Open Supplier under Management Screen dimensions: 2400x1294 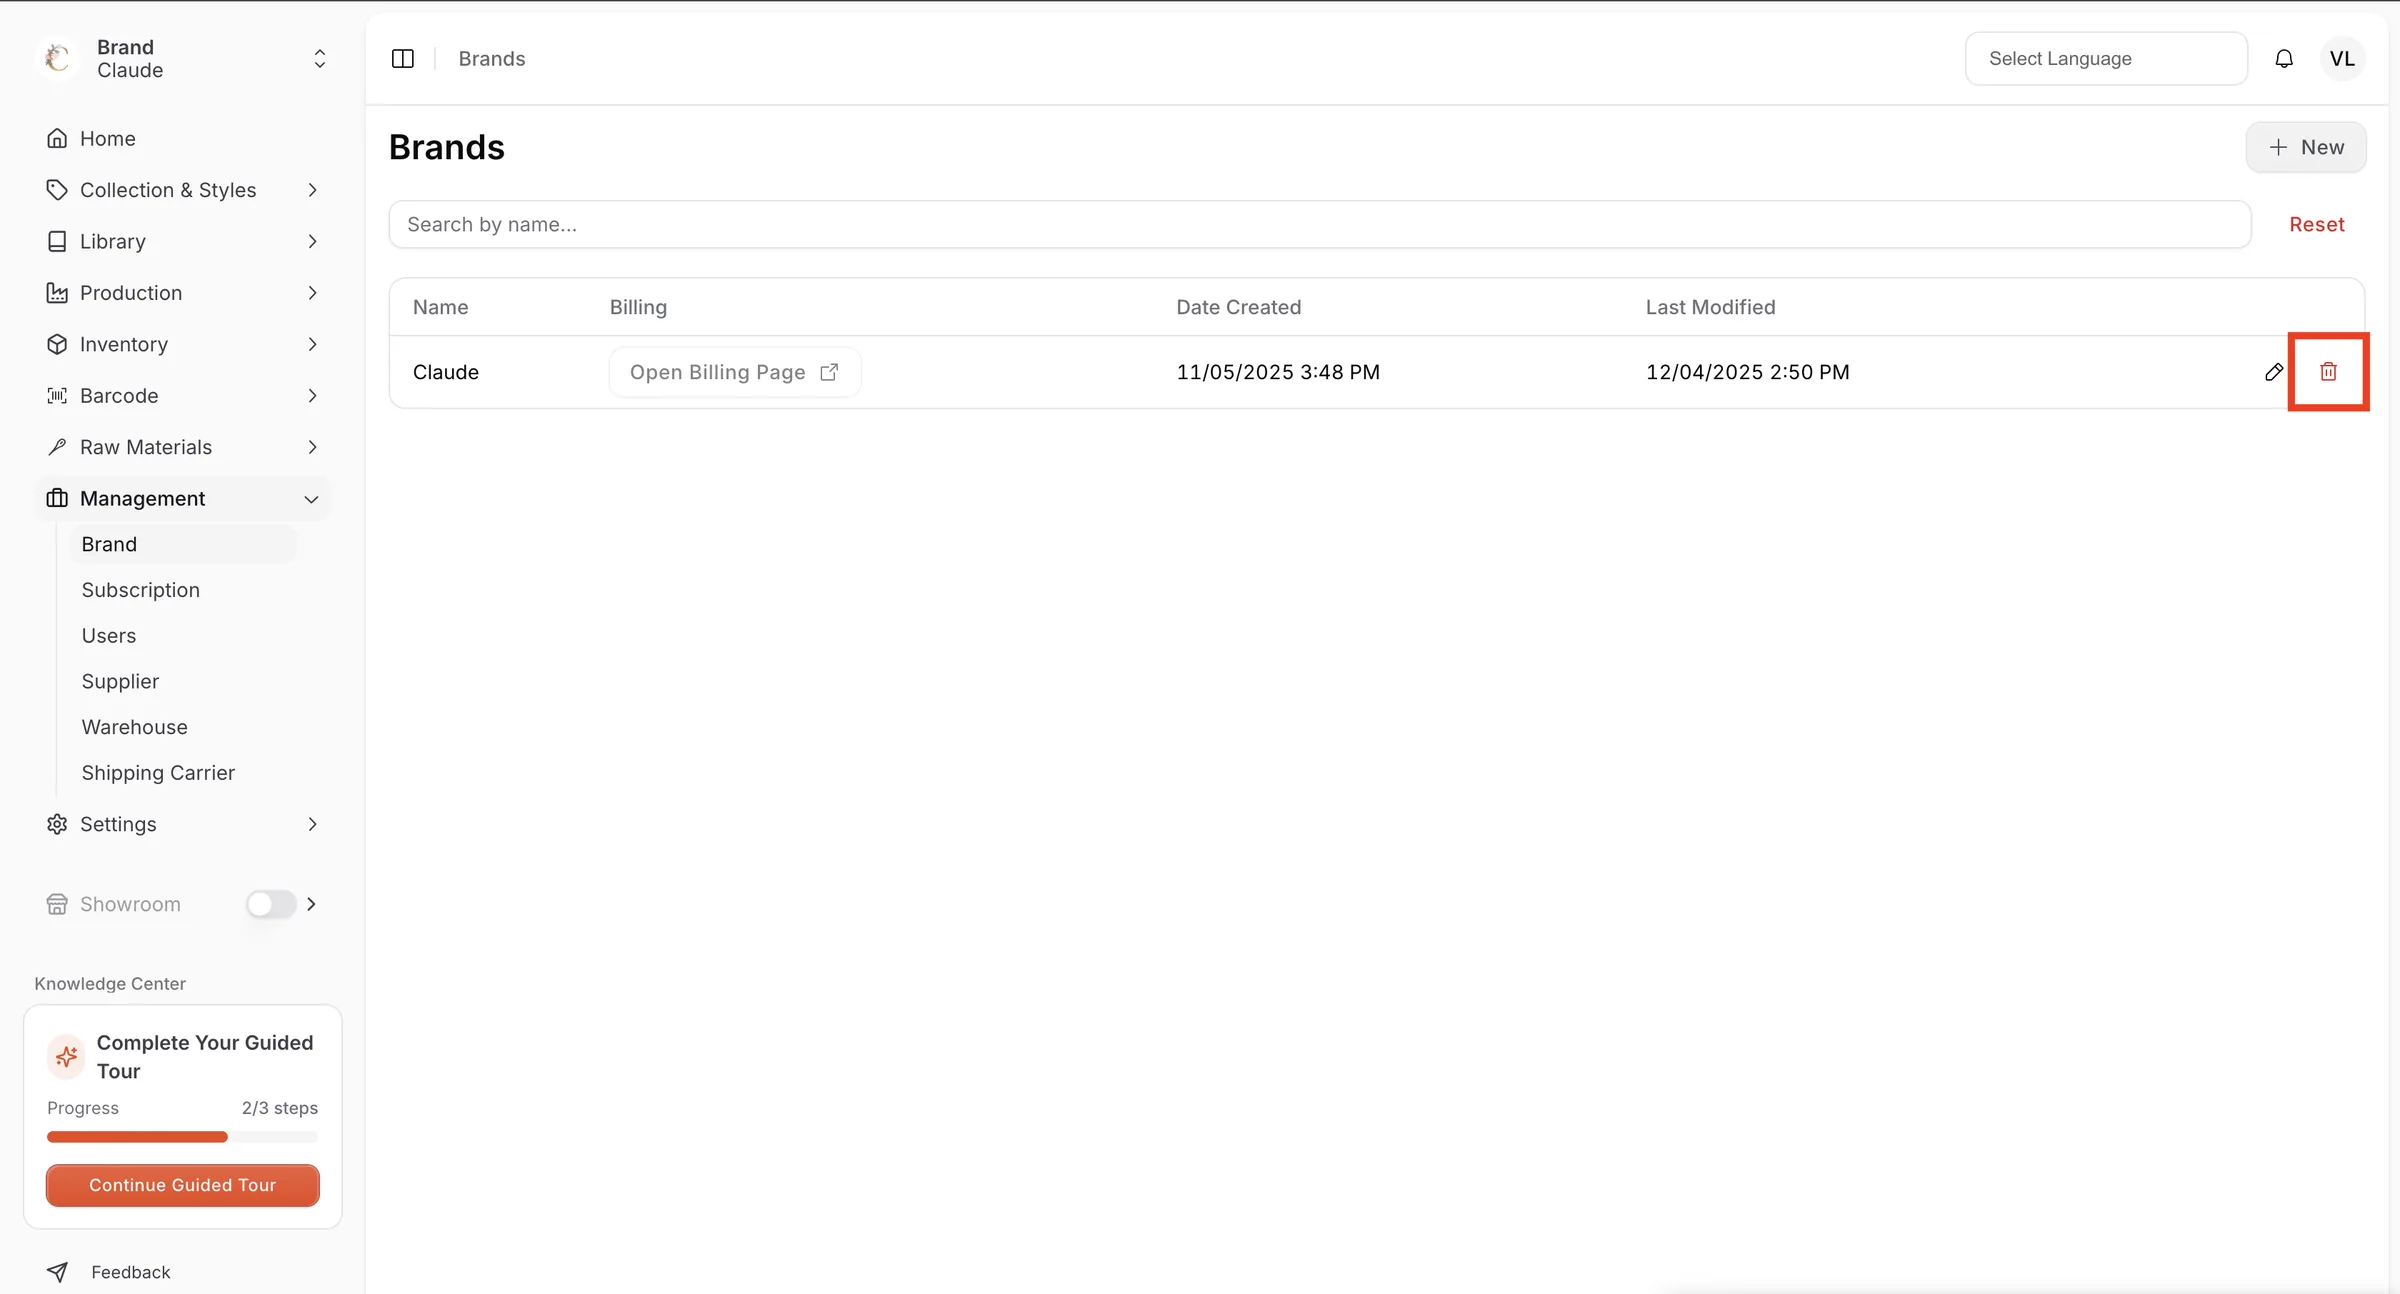120,681
